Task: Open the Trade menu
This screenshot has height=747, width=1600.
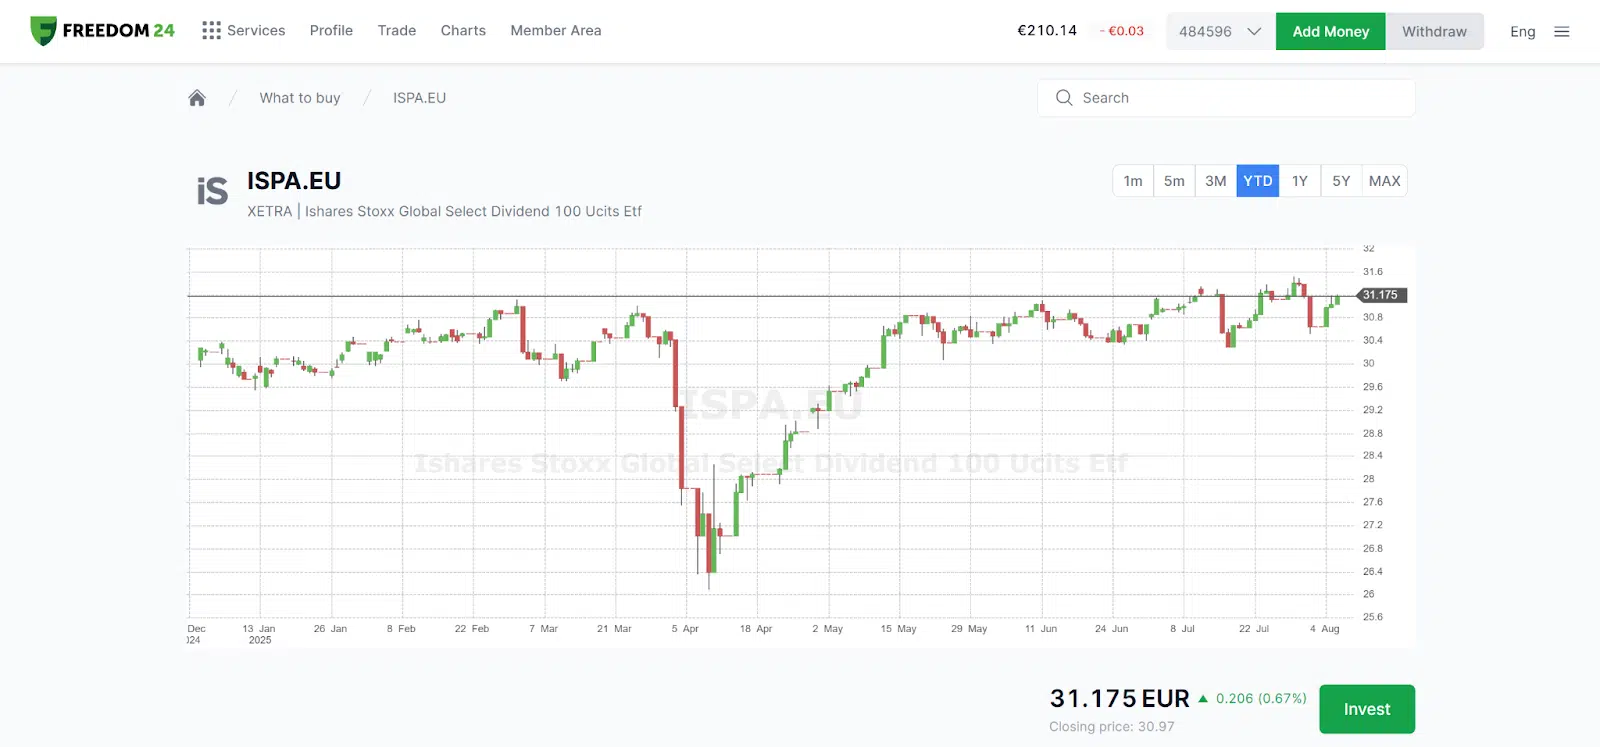Action: coord(397,31)
